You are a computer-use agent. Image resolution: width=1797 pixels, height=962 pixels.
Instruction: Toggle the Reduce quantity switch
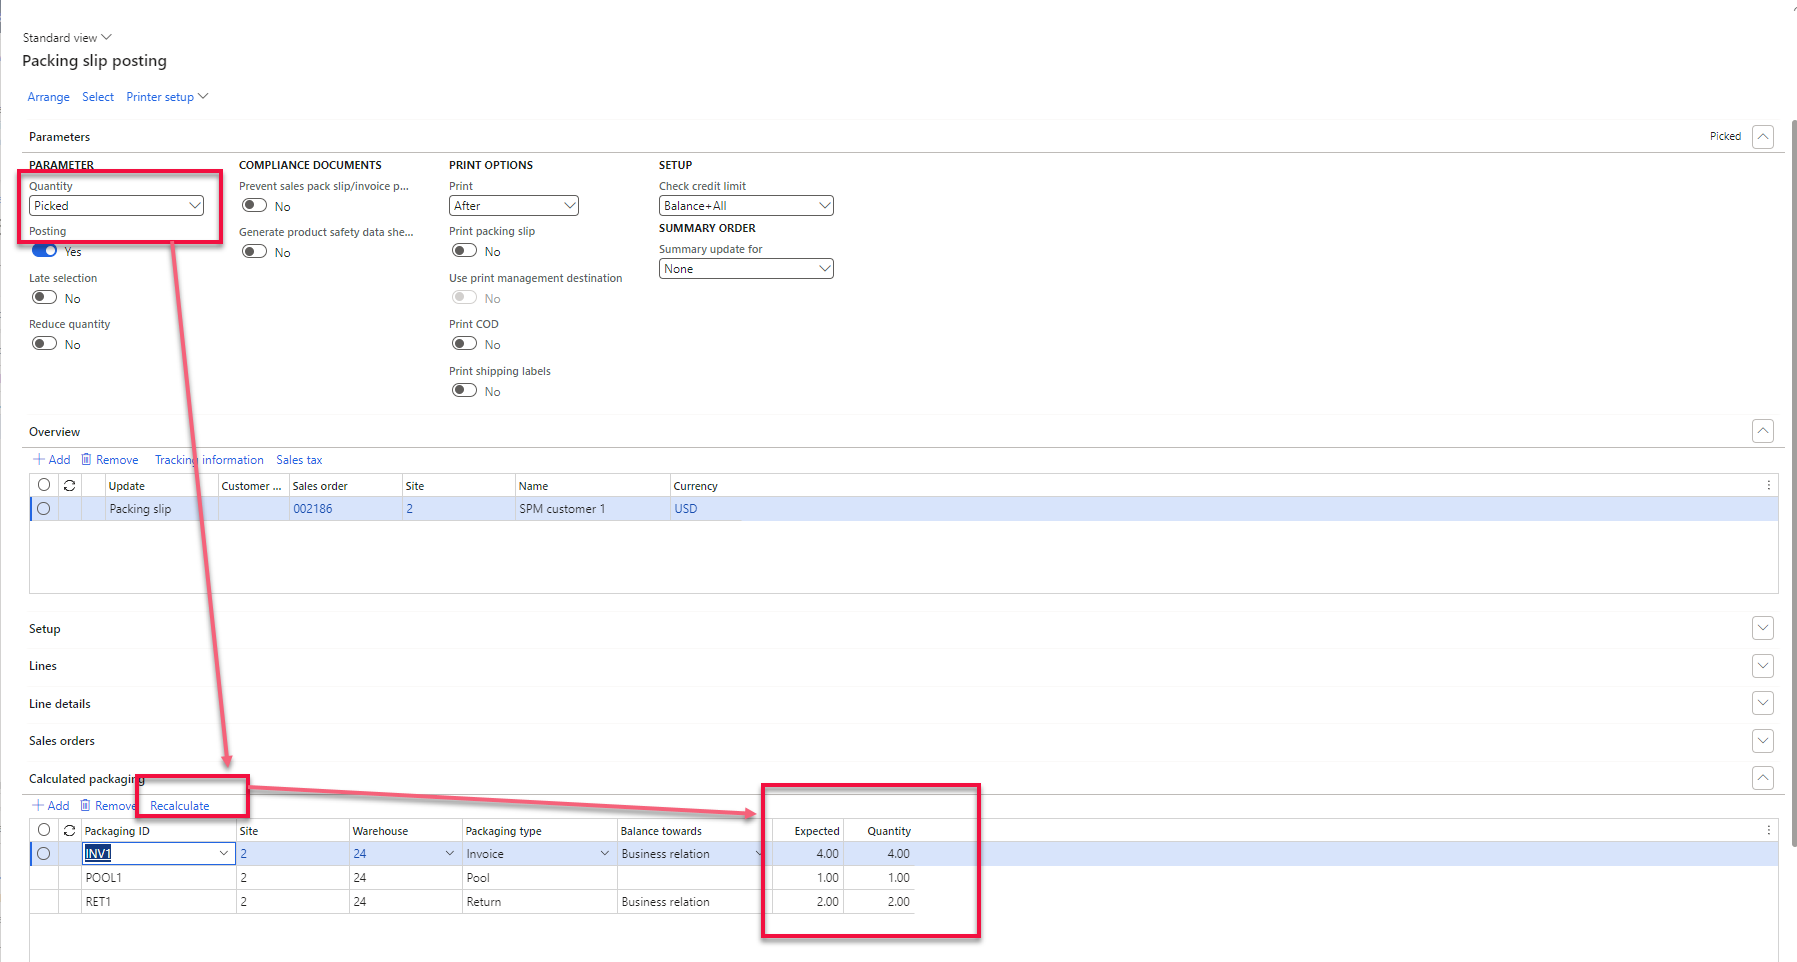(x=45, y=344)
